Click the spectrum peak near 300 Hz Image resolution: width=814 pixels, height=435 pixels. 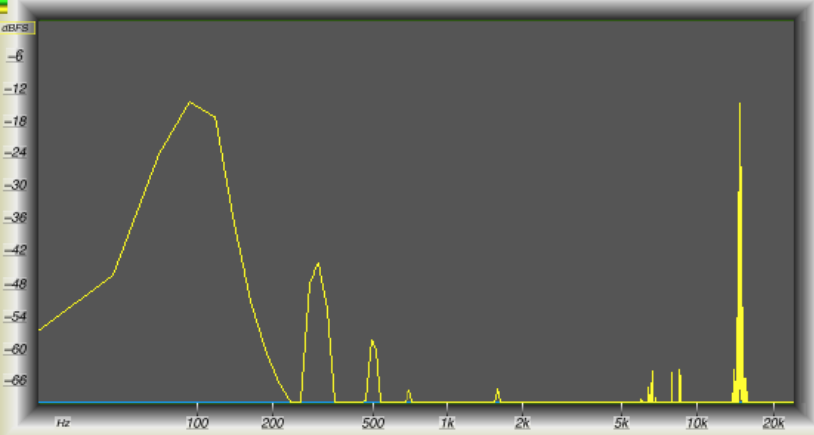click(x=318, y=264)
